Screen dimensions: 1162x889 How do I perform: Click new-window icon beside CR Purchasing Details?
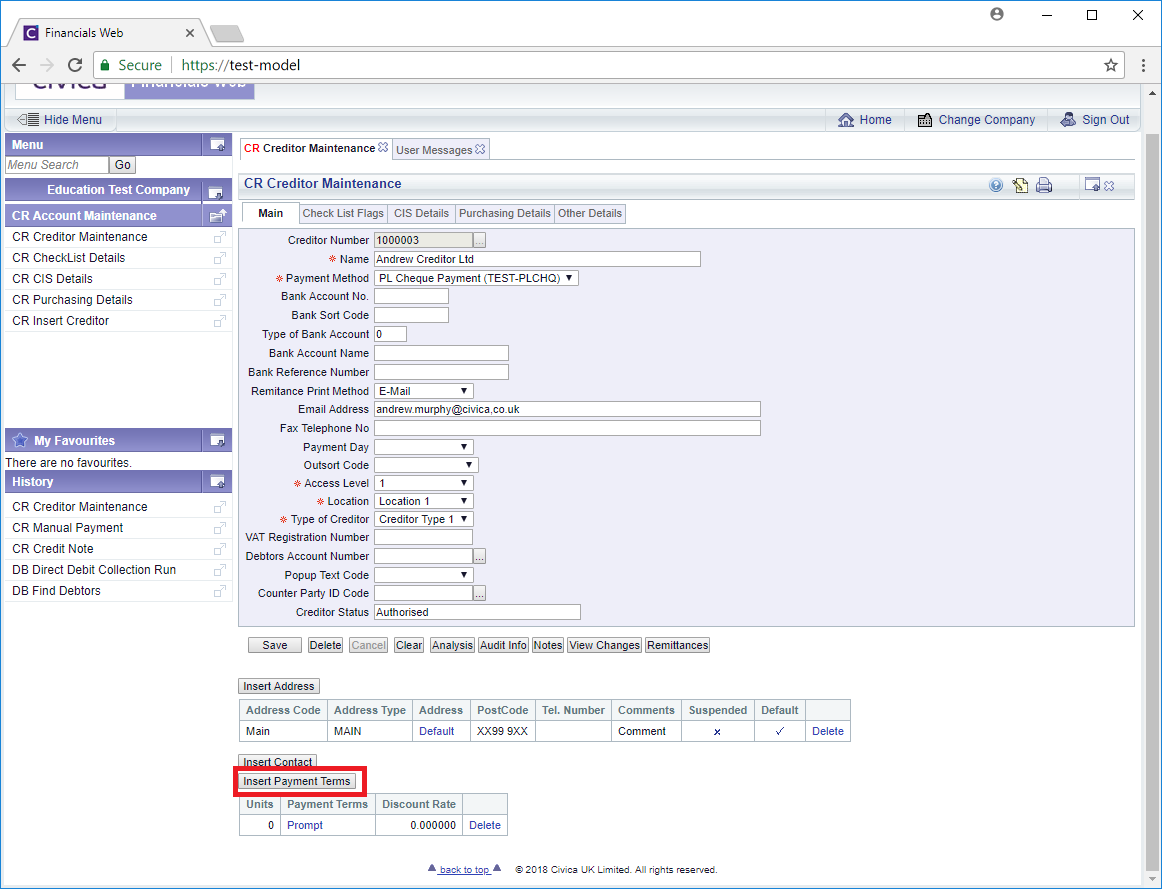pyautogui.click(x=219, y=300)
